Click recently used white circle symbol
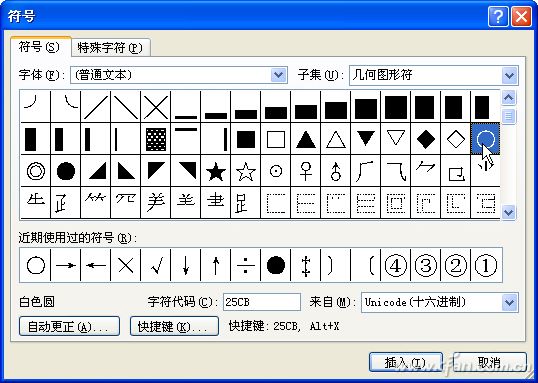Viewport: 538px width, 383px height. tap(36, 266)
